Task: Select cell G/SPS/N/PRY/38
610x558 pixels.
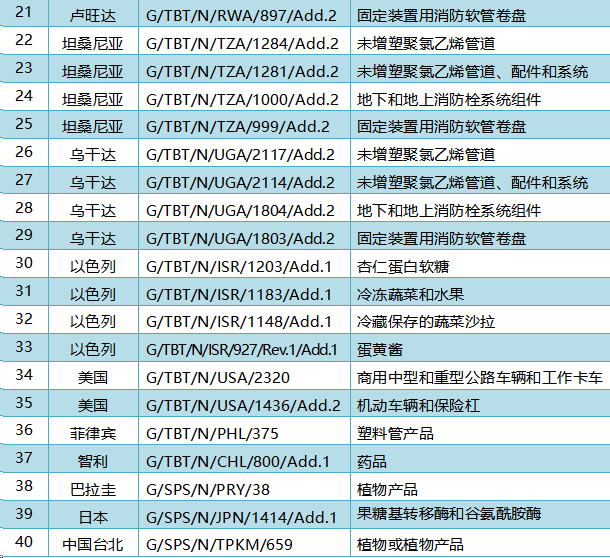Action: point(244,487)
